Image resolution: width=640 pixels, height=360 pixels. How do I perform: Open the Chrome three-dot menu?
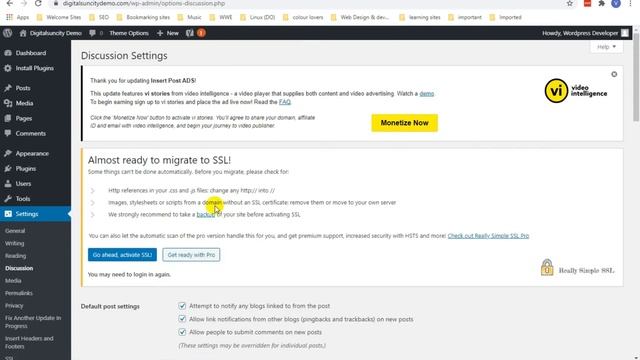pyautogui.click(x=631, y=3)
